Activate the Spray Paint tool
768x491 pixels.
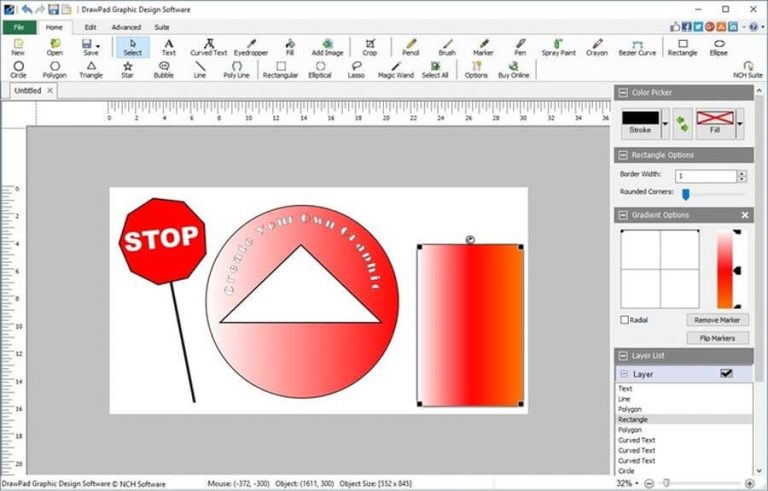pyautogui.click(x=558, y=47)
